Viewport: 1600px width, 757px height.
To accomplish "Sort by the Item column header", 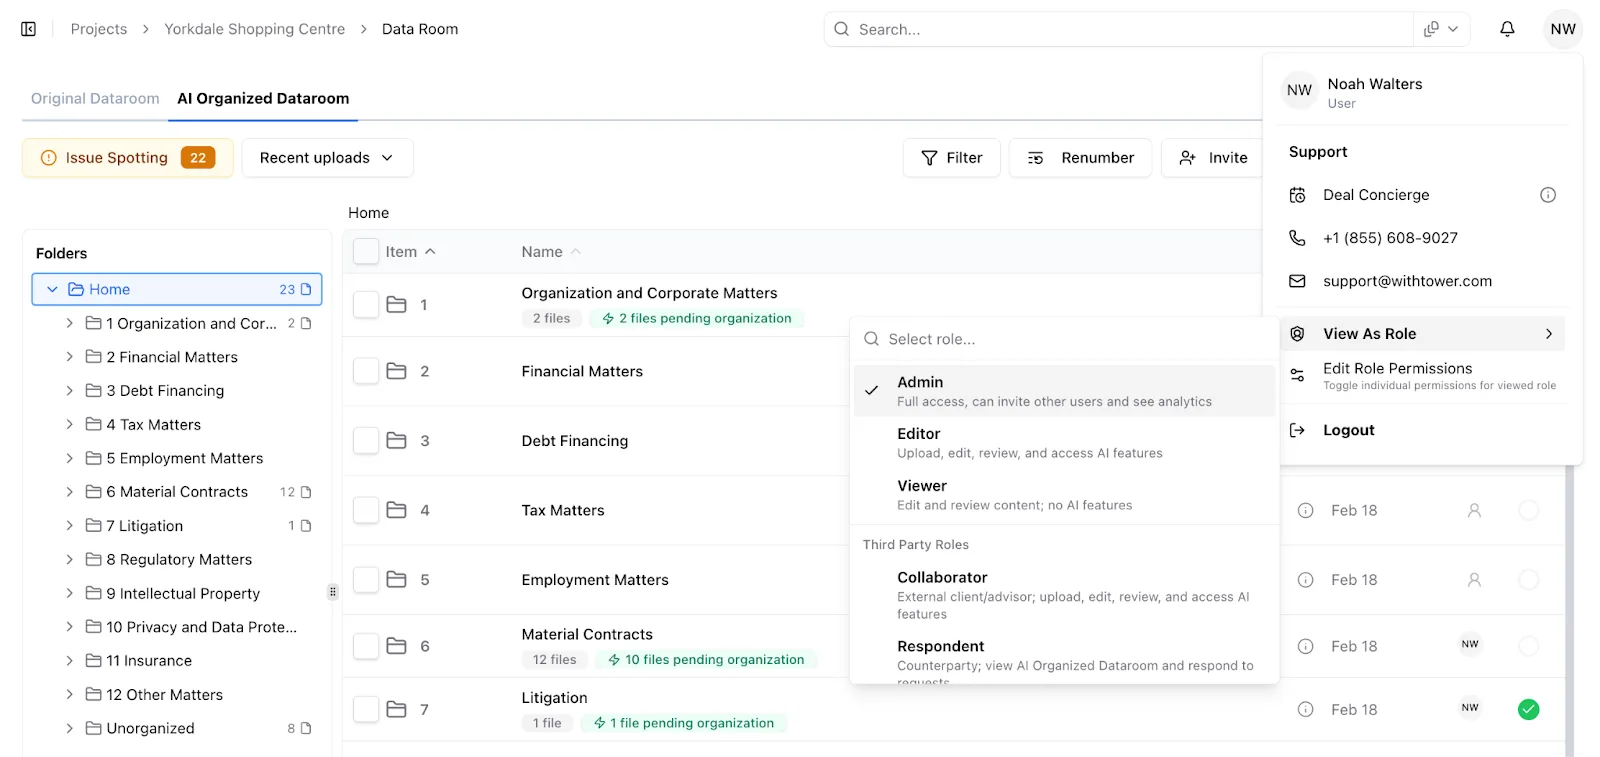I will point(410,252).
